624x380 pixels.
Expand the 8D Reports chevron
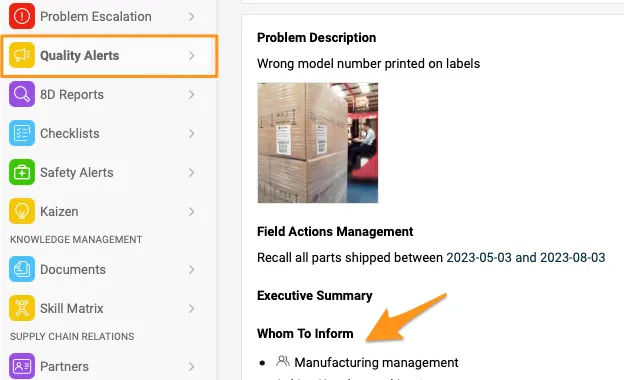[x=191, y=94]
